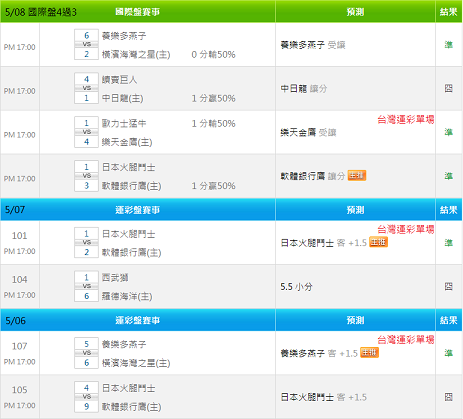Click match number 107
This screenshot has width=463, height=419.
(x=19, y=346)
